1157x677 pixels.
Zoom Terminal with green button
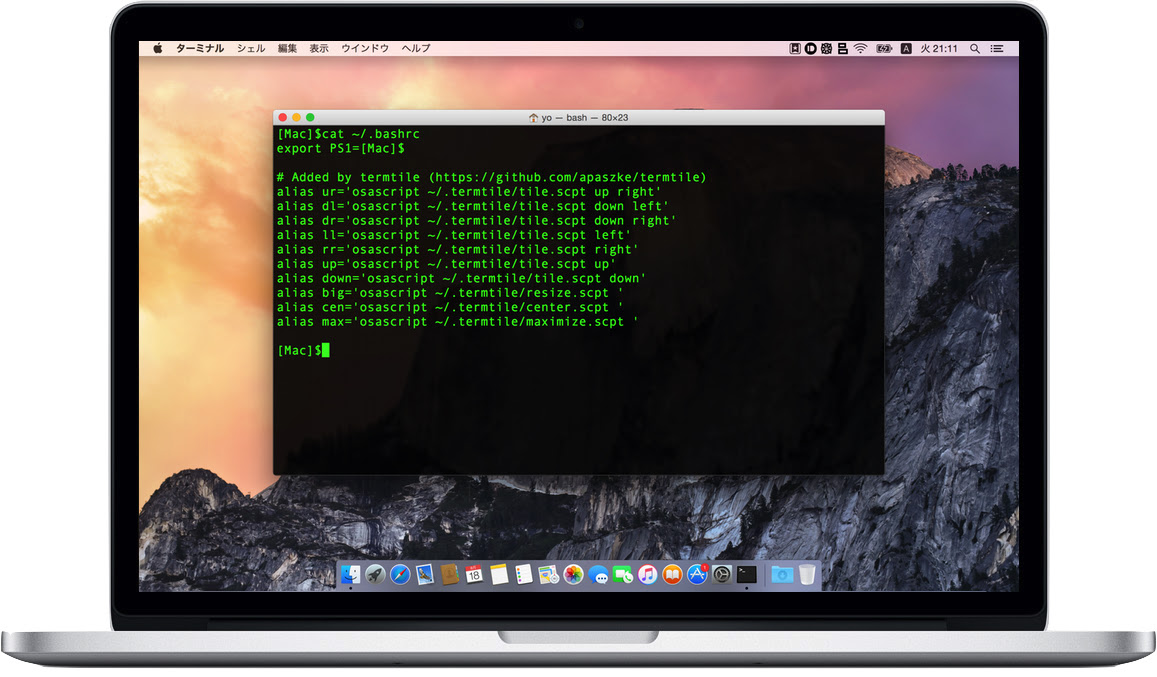click(x=310, y=117)
